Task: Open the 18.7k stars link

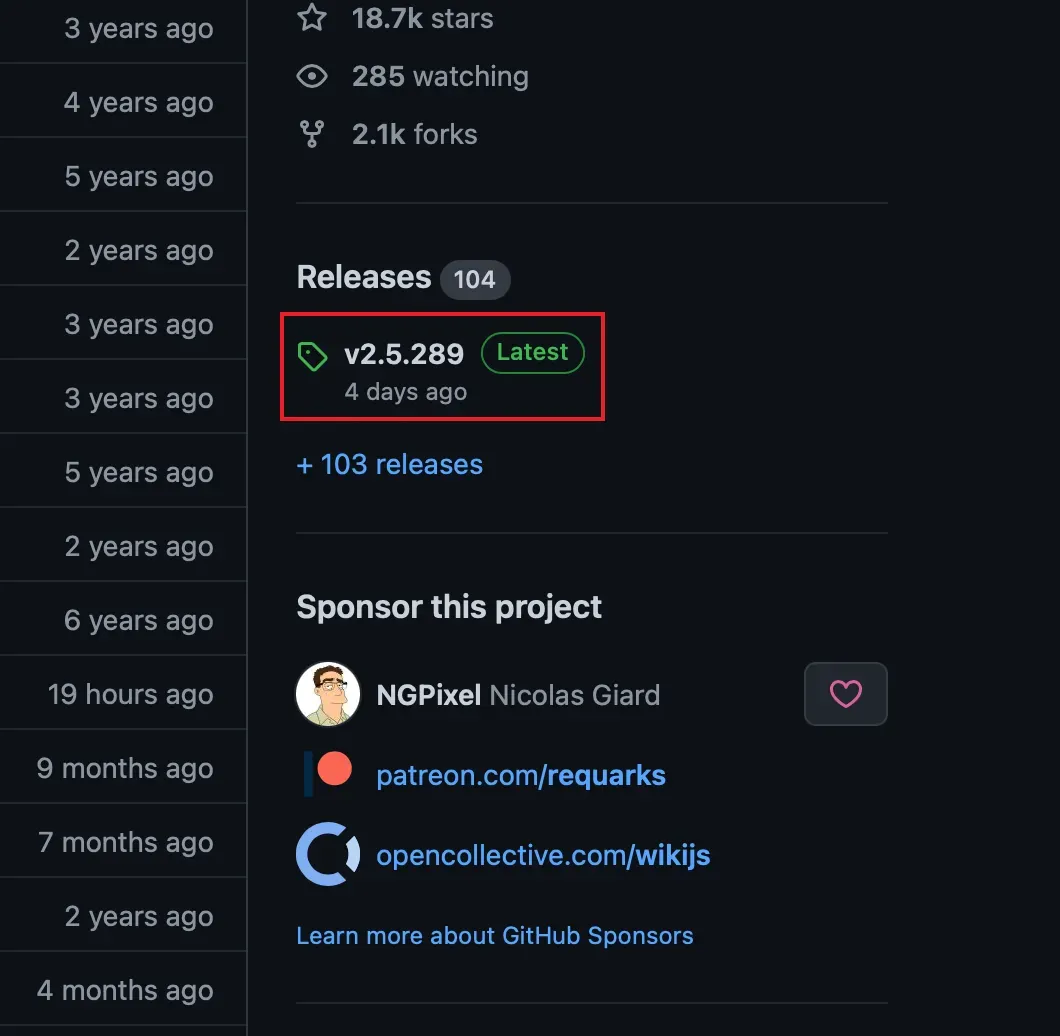Action: (422, 18)
